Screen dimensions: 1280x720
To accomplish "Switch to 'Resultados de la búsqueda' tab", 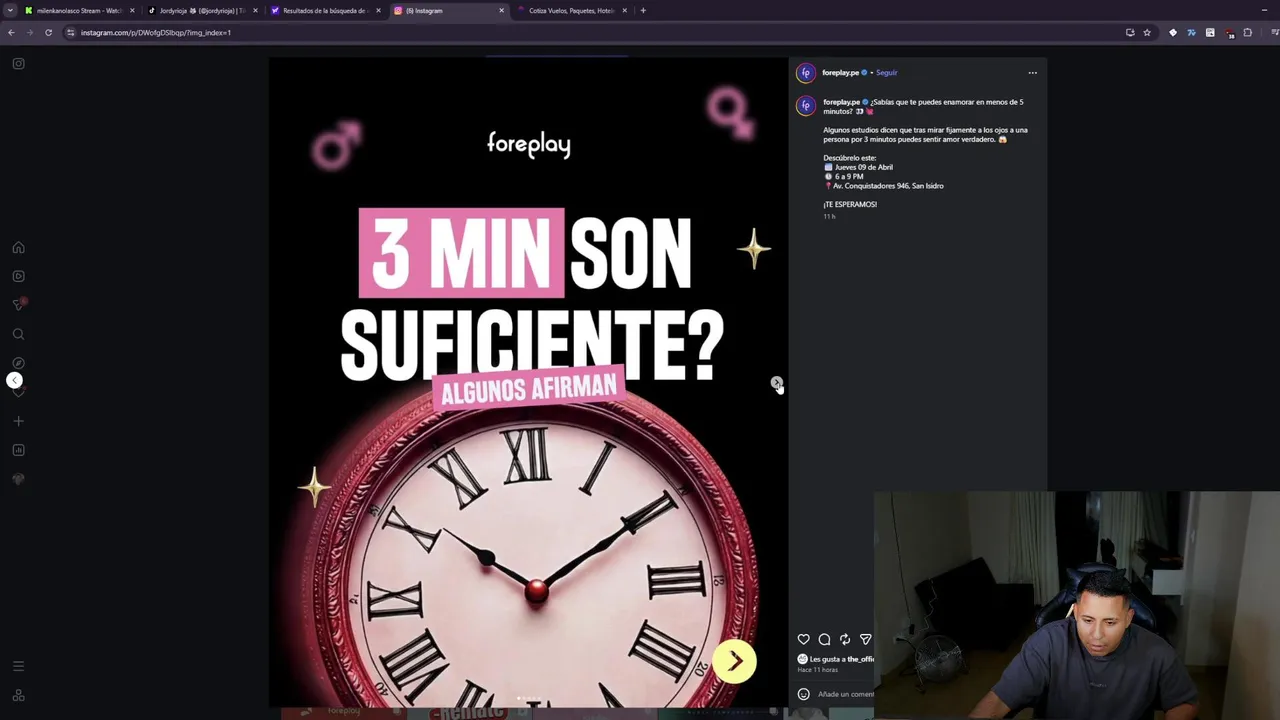I will [x=326, y=11].
